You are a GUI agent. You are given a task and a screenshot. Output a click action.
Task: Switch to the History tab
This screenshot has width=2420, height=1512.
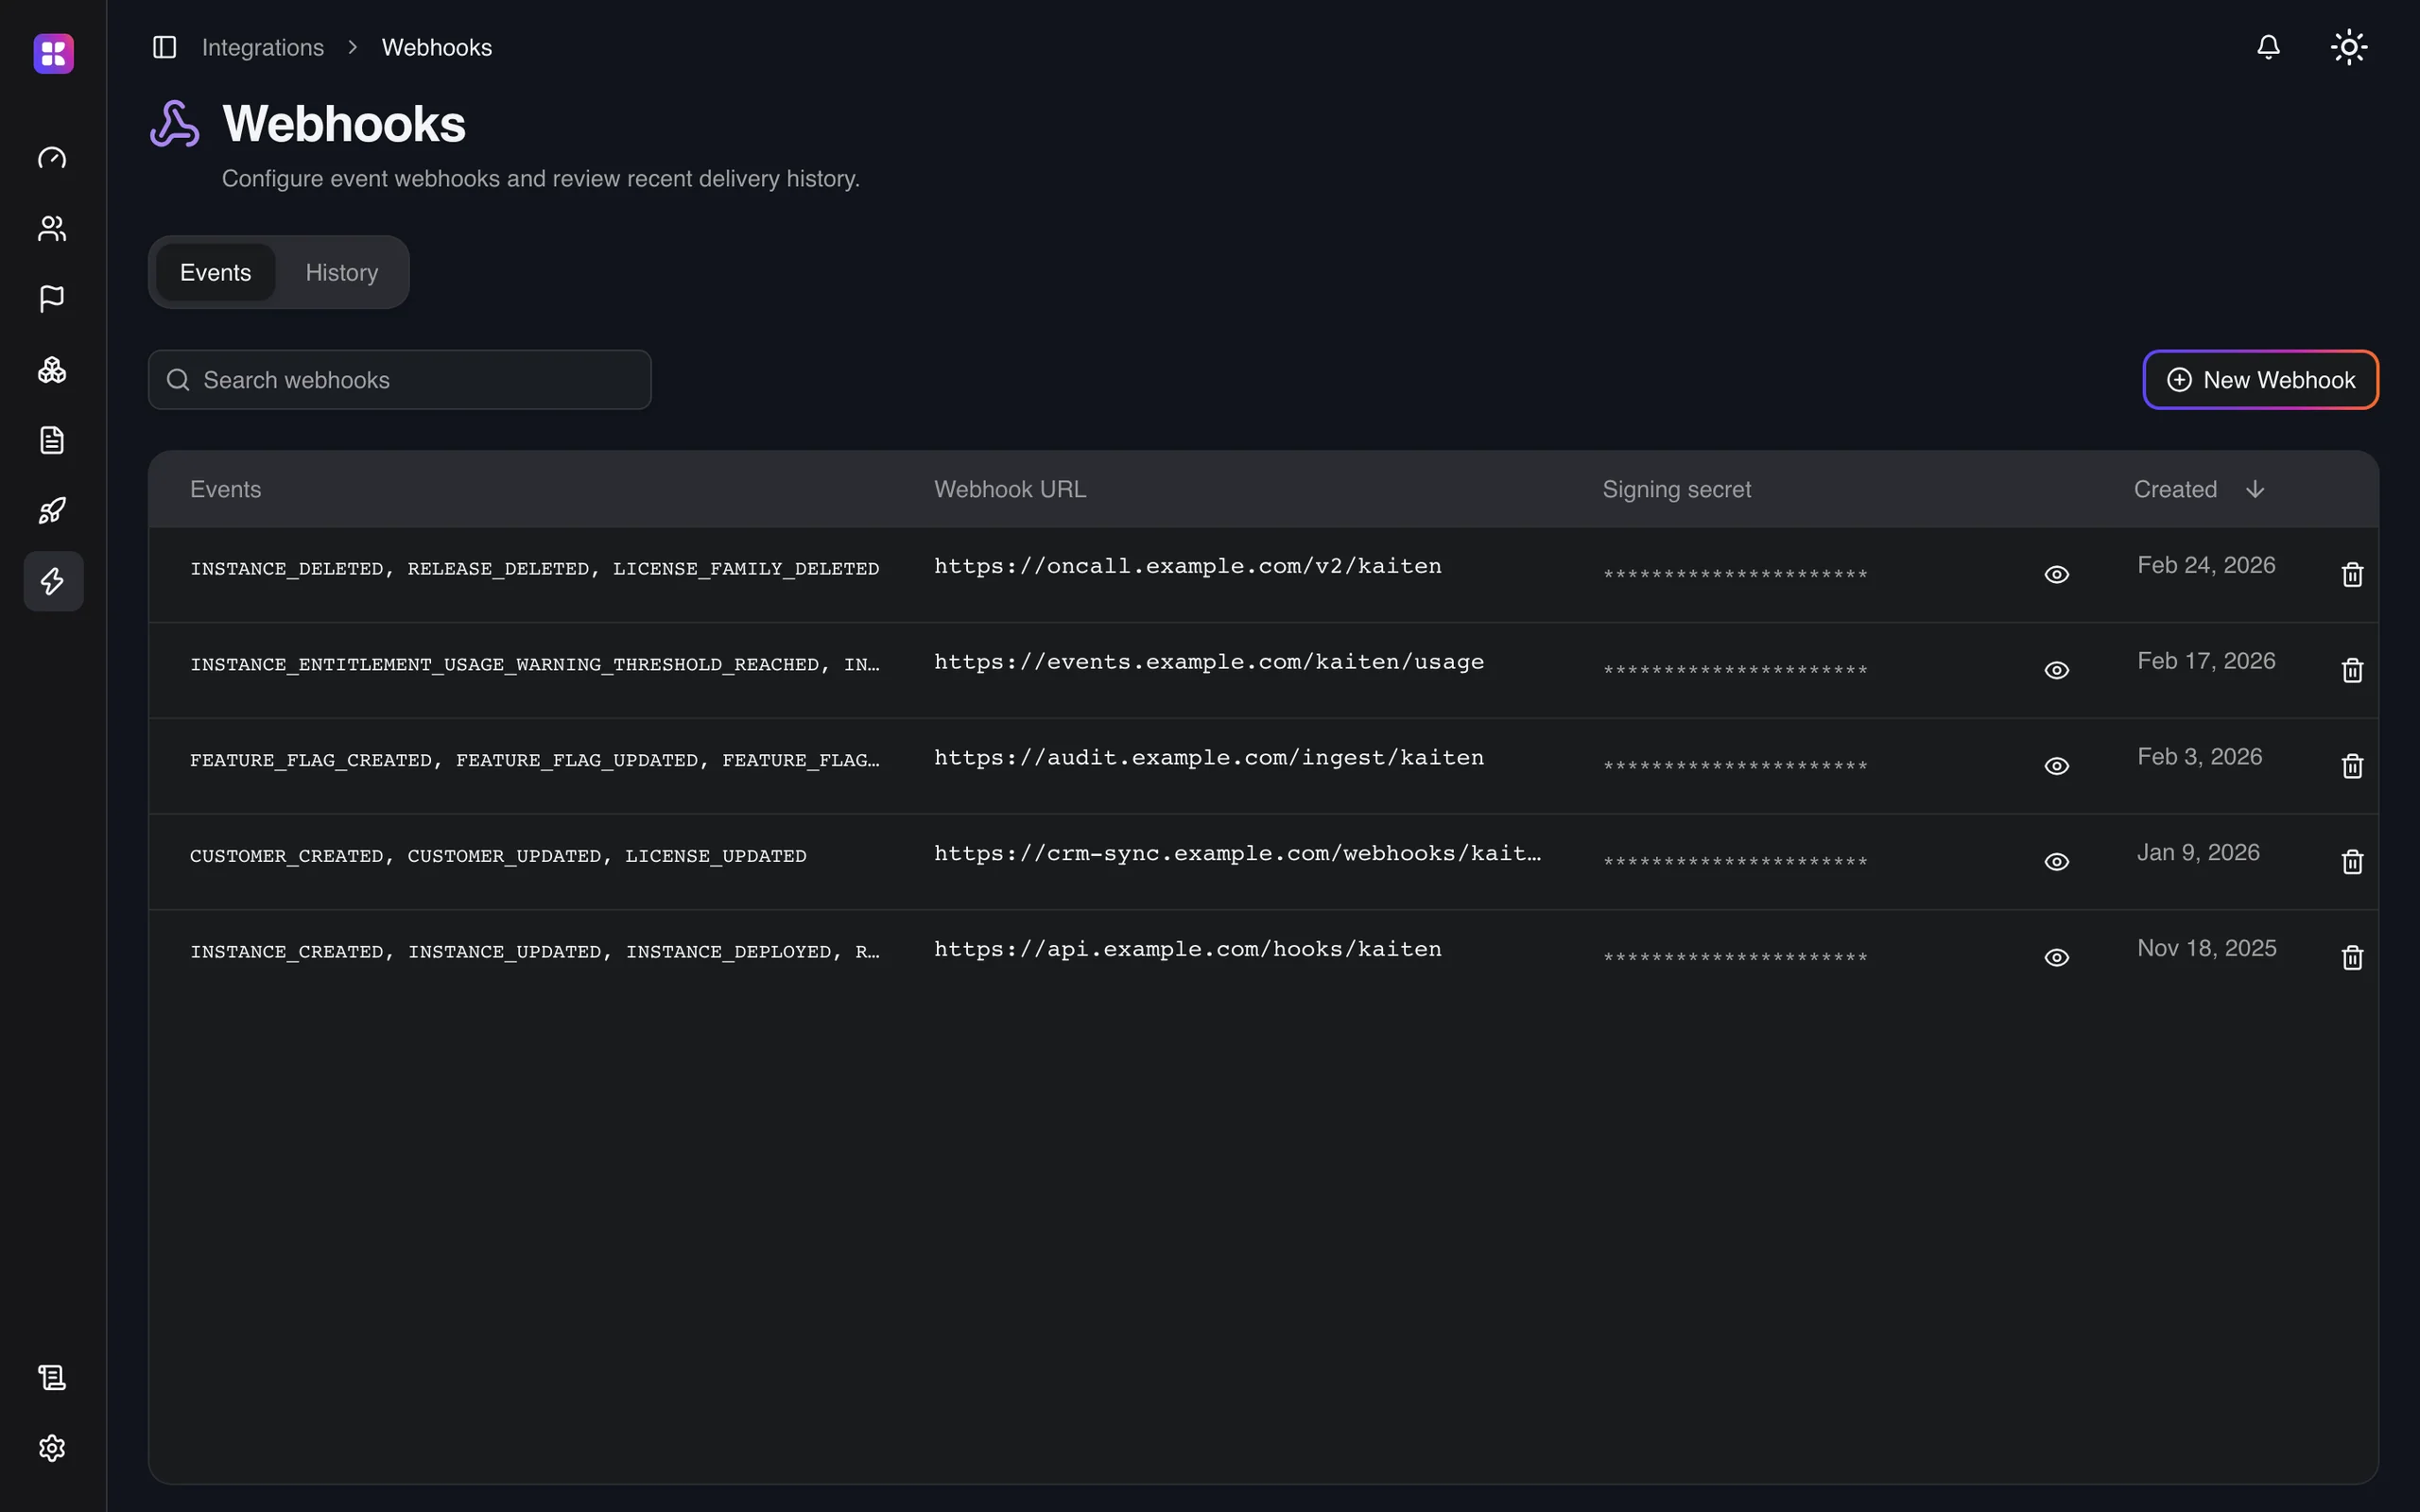pyautogui.click(x=342, y=273)
